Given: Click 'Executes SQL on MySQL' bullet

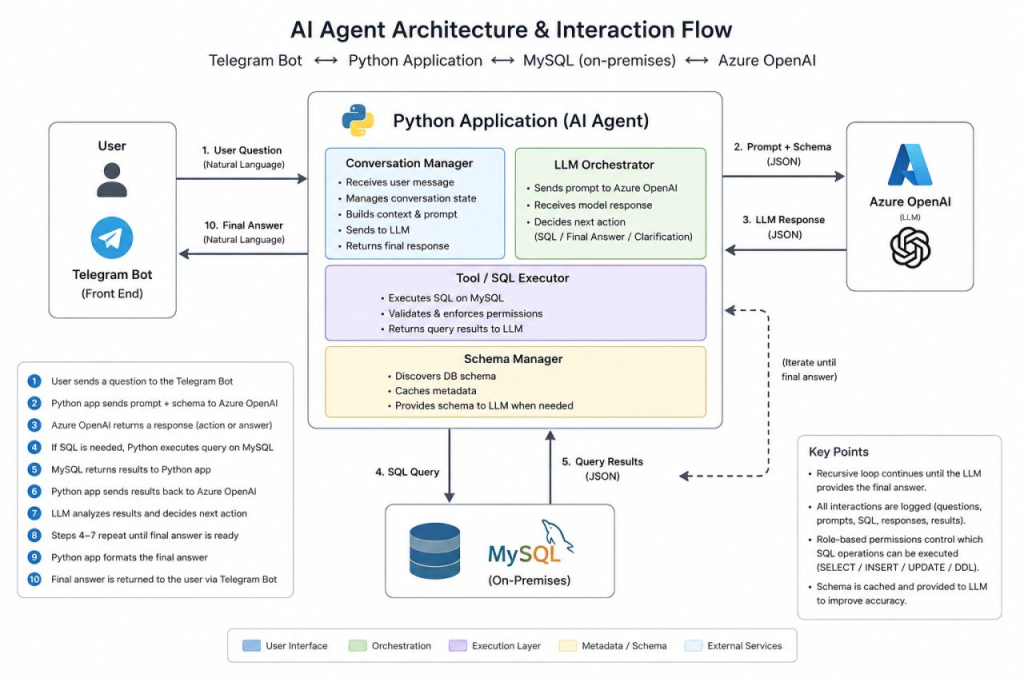Looking at the screenshot, I should (445, 298).
